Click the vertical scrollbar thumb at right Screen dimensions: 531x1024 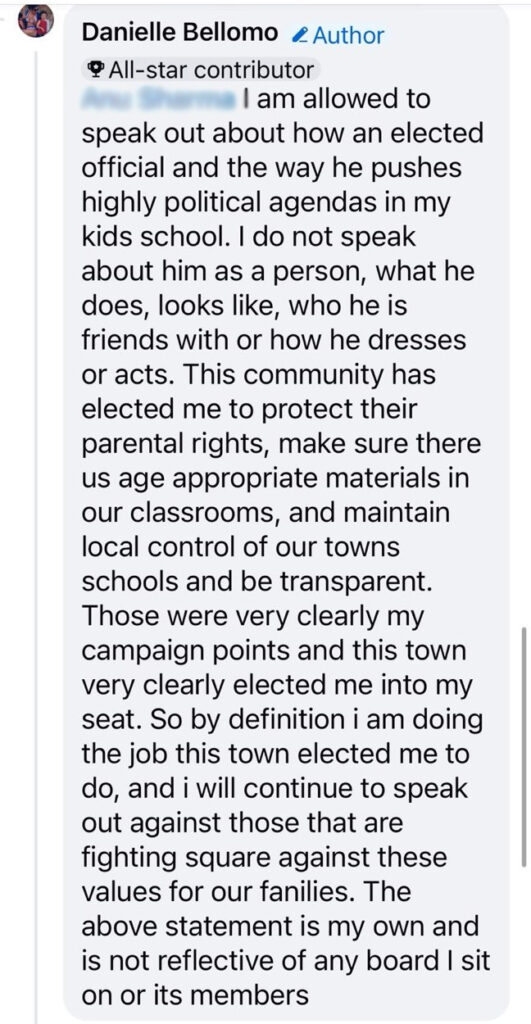(524, 746)
